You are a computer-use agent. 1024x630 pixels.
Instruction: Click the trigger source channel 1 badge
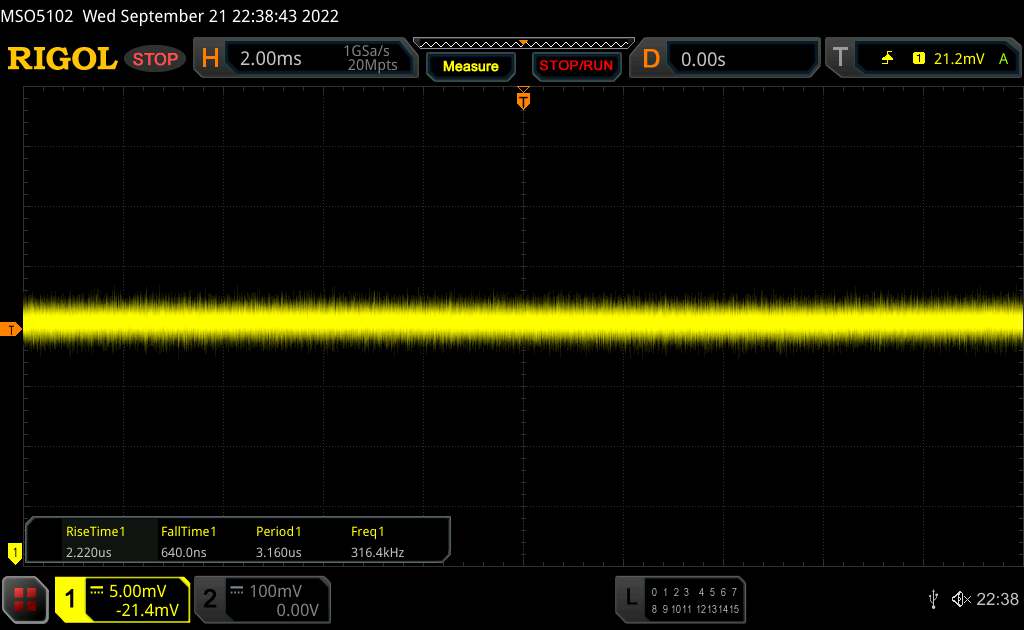pyautogui.click(x=918, y=59)
